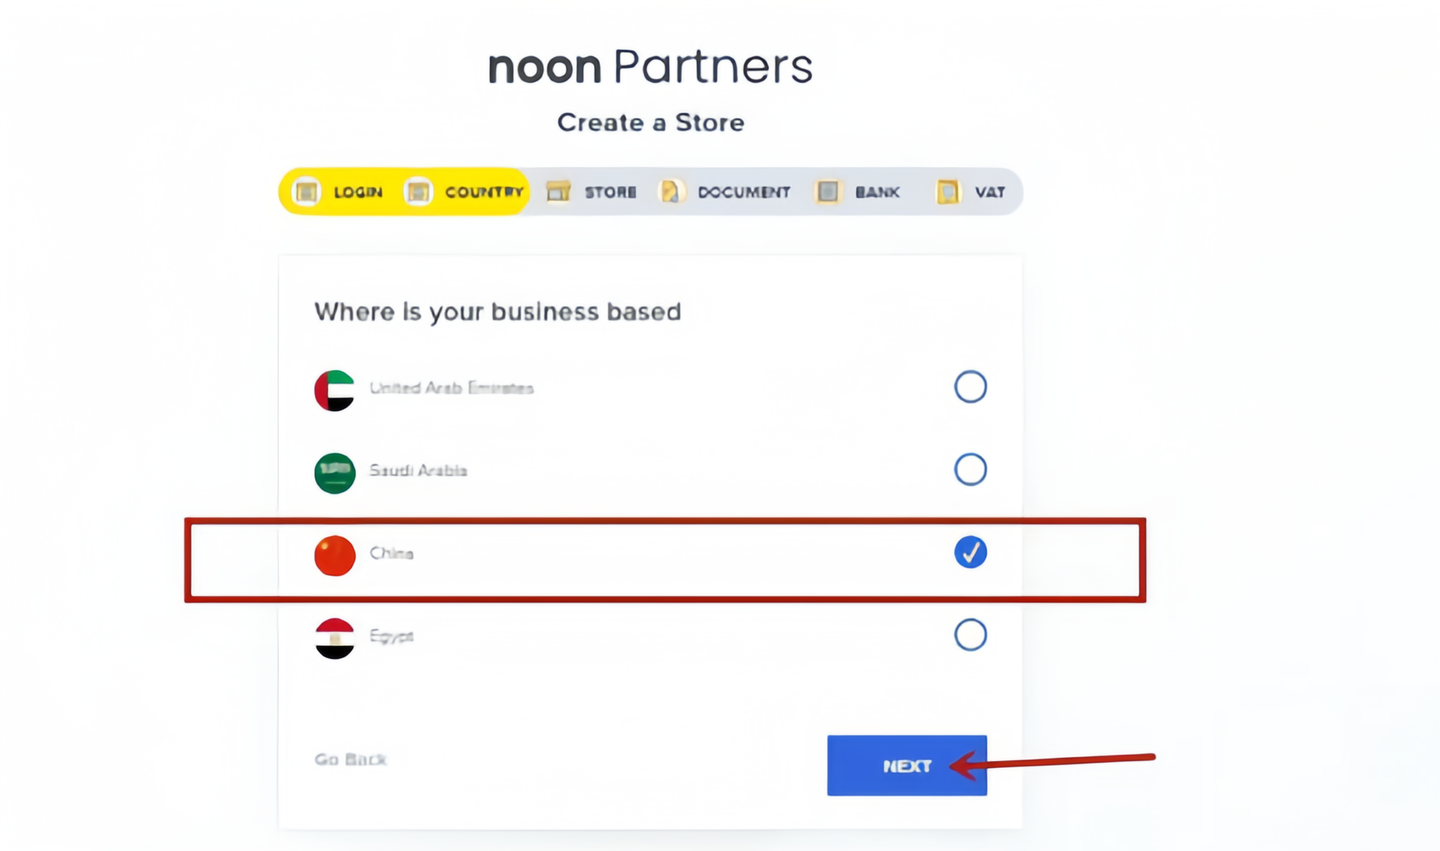This screenshot has width=1440, height=851.
Task: Click the Saudi Arabia country name text
Action: (418, 470)
